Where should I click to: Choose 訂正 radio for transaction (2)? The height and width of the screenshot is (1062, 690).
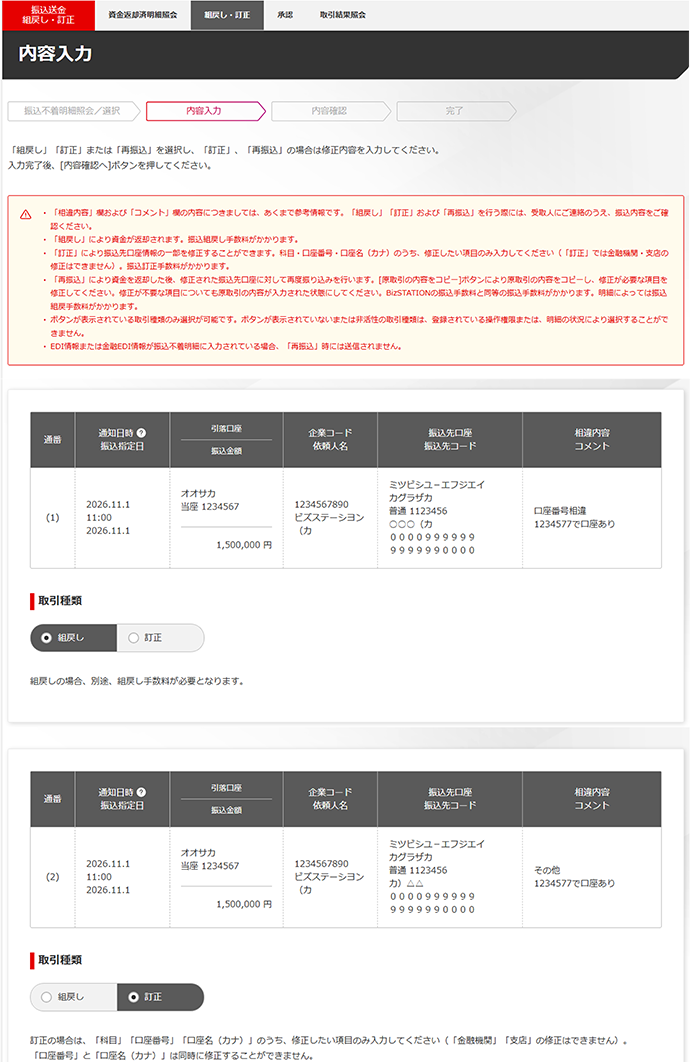133,997
